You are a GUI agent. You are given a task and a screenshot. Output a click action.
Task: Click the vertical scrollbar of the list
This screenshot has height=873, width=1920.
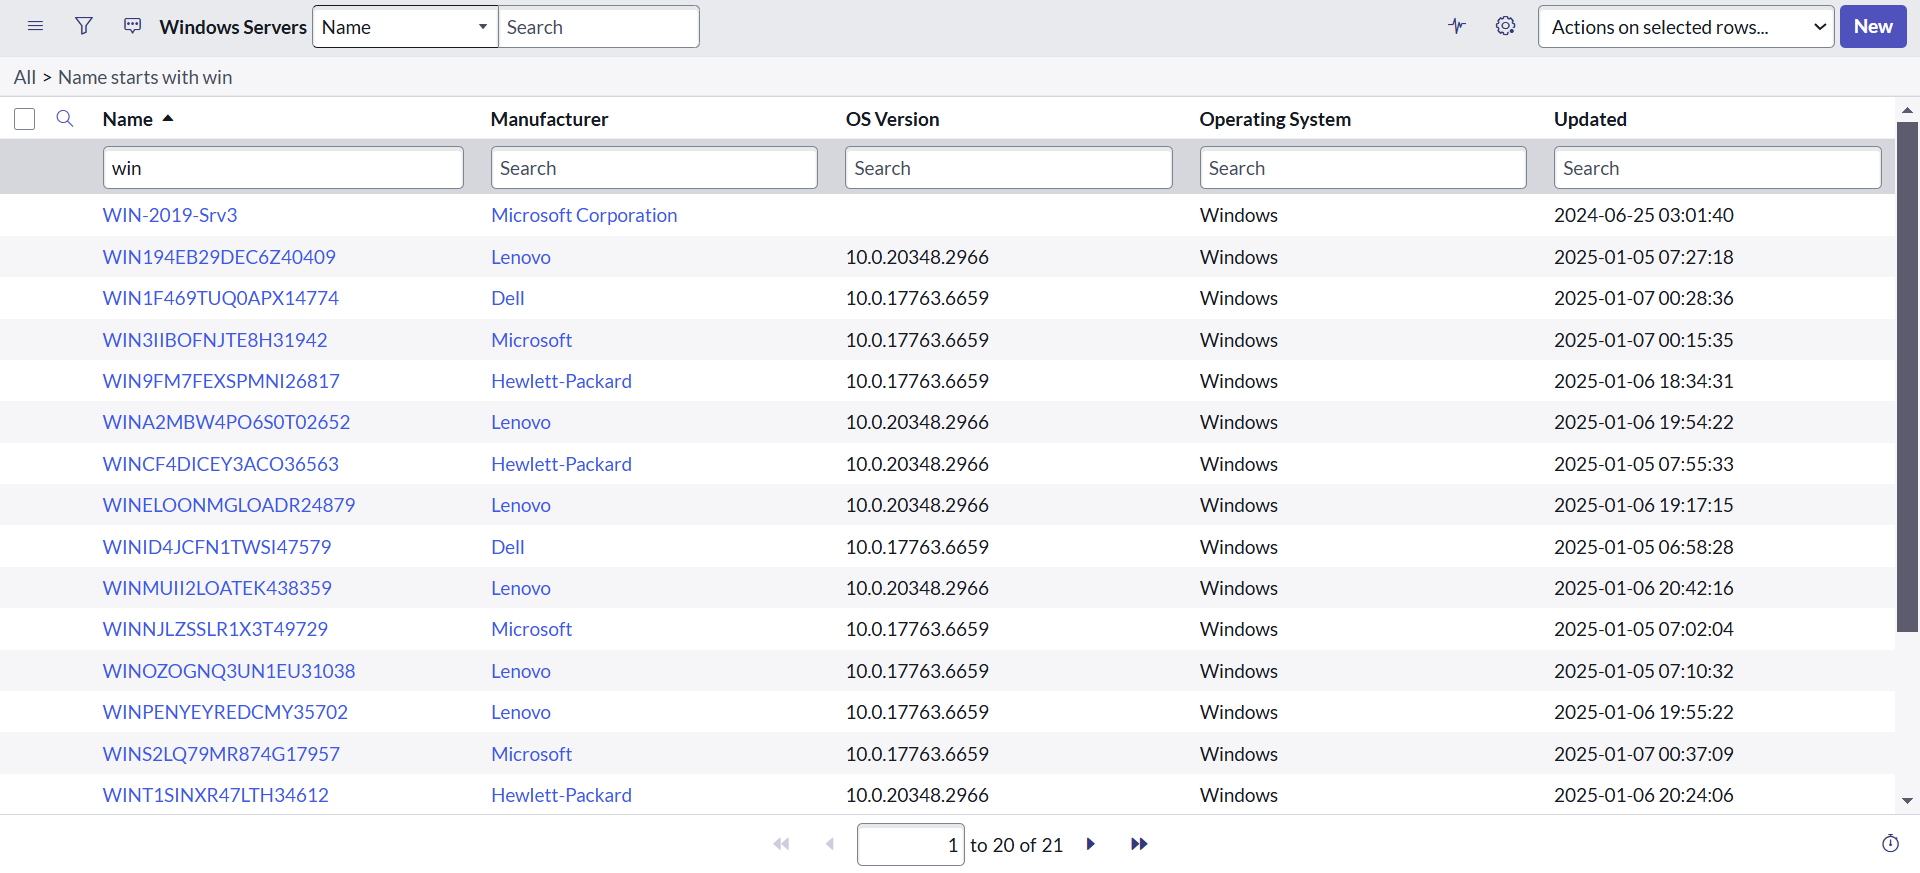(1907, 380)
